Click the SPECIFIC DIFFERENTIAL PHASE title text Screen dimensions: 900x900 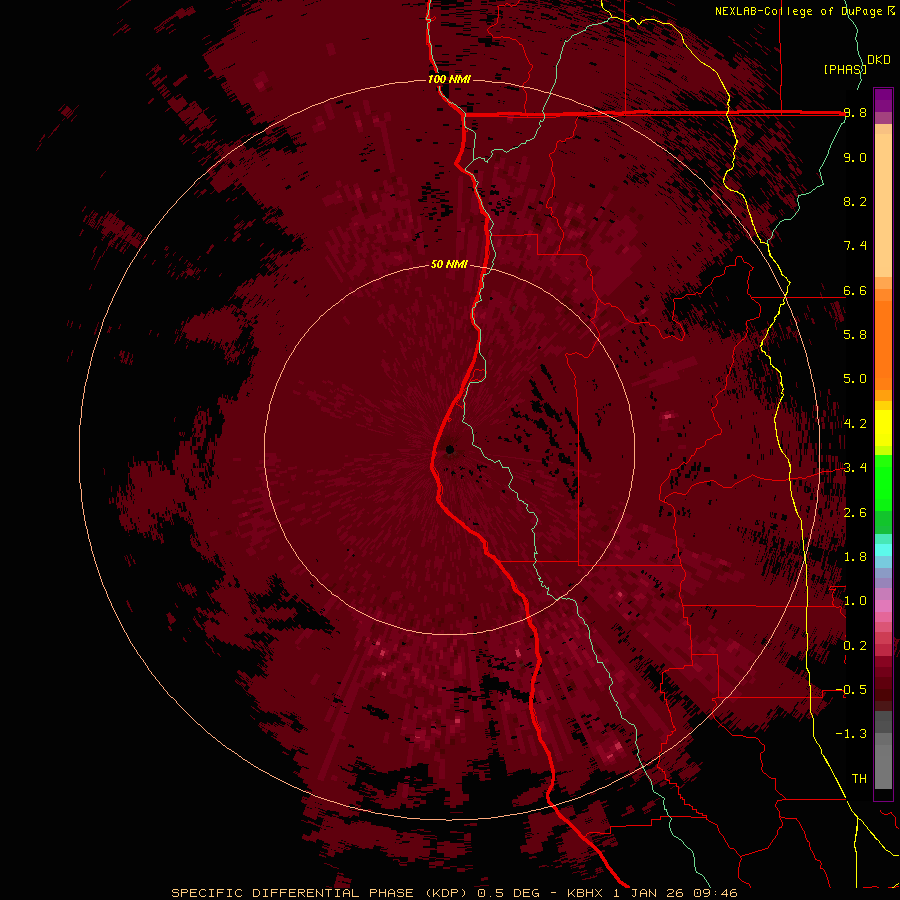293,893
